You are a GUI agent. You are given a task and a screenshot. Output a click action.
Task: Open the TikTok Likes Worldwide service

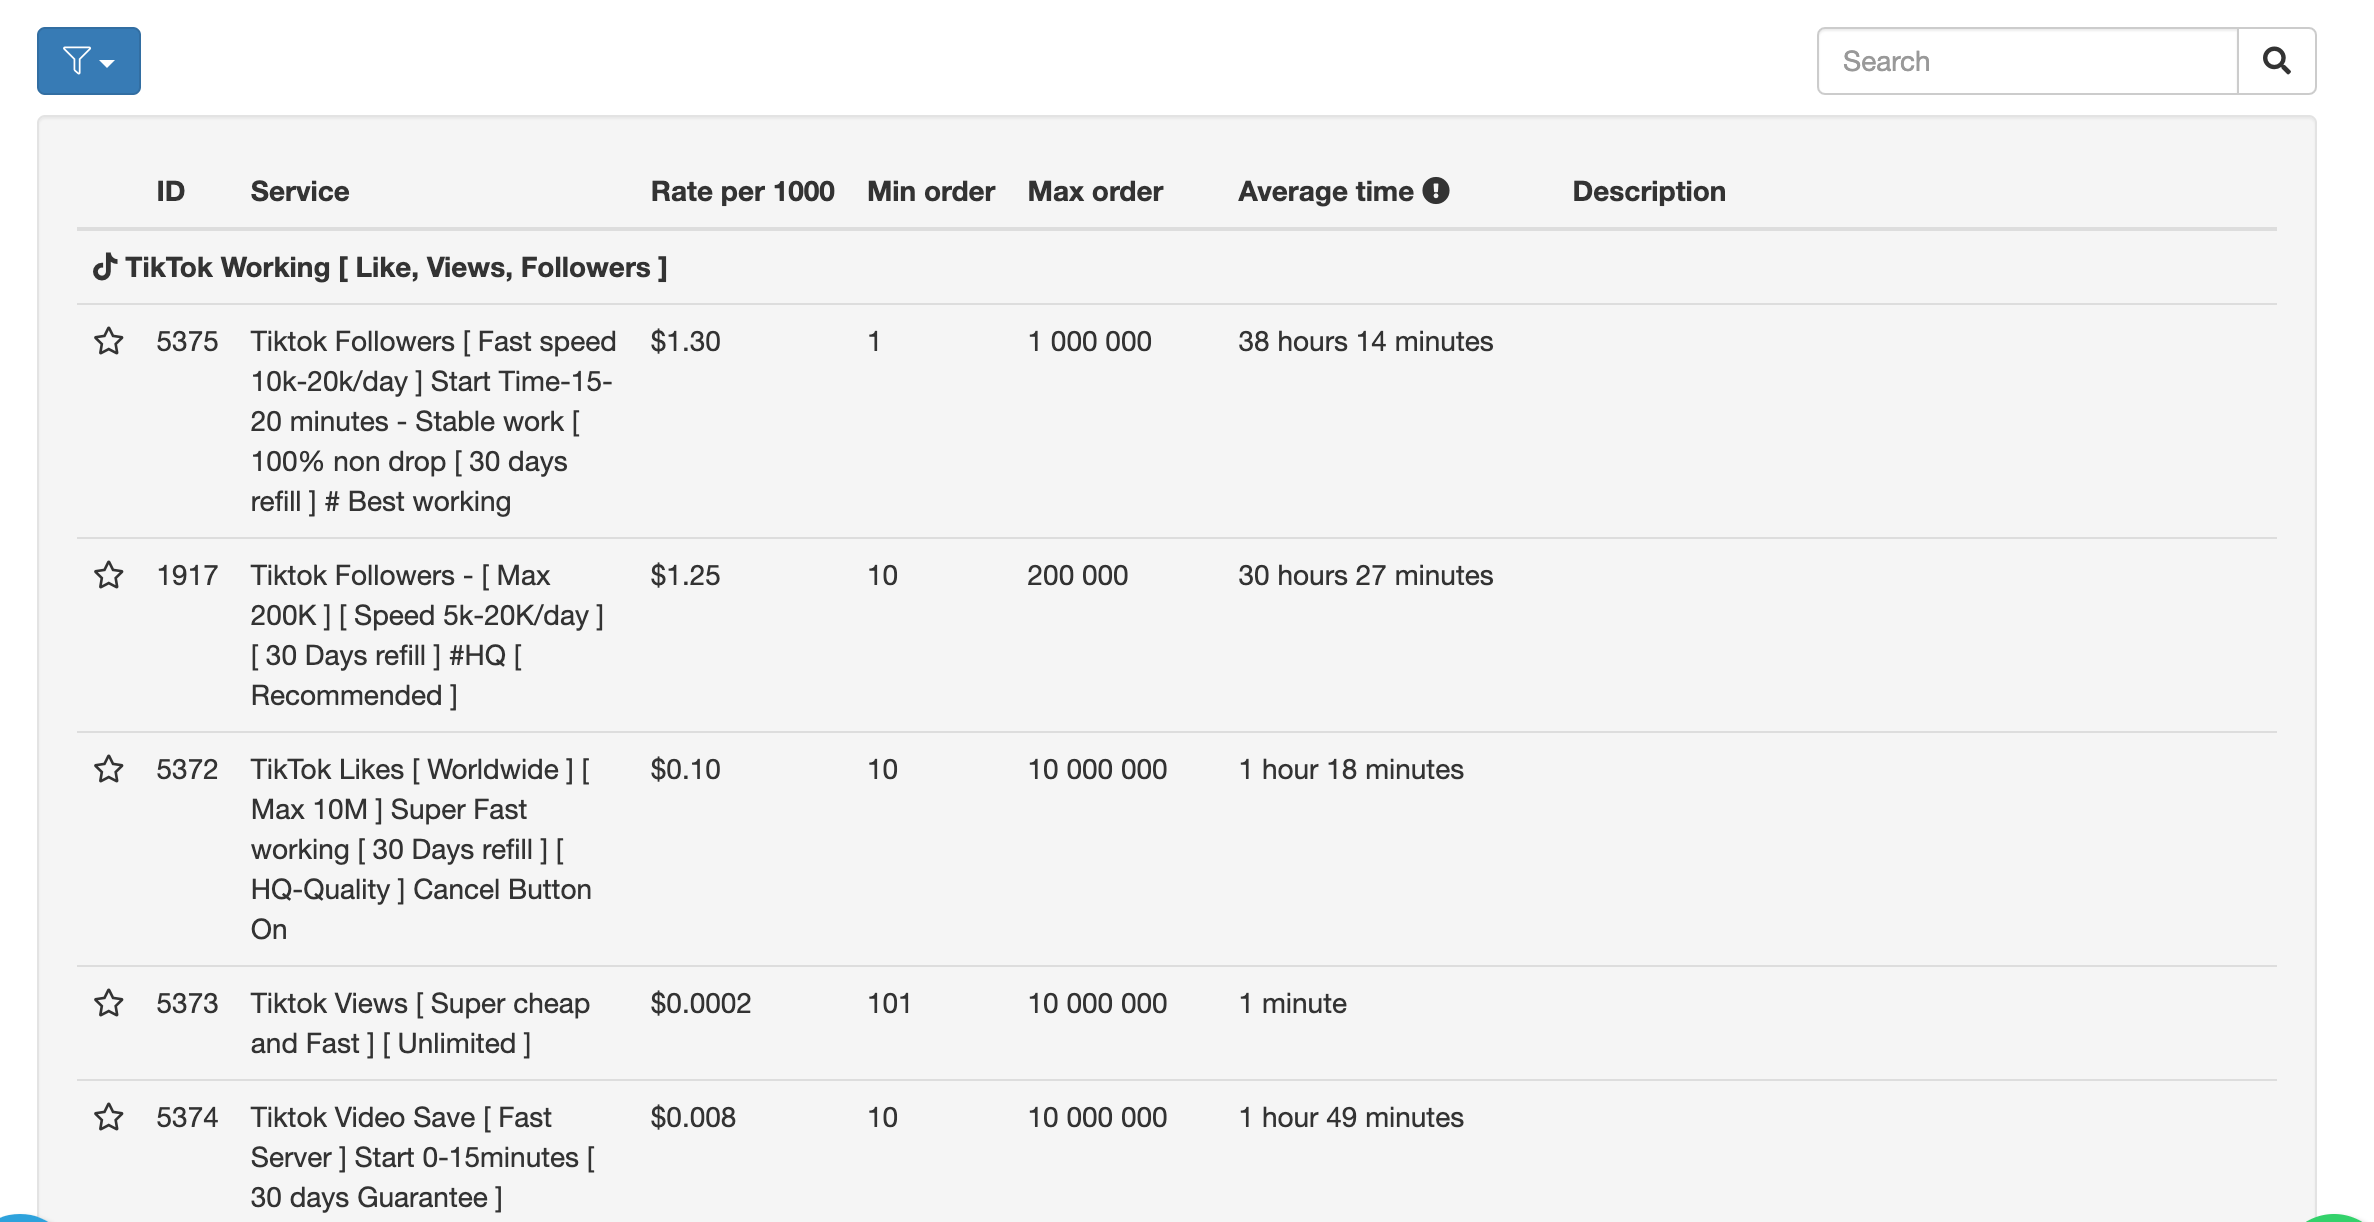(x=420, y=849)
